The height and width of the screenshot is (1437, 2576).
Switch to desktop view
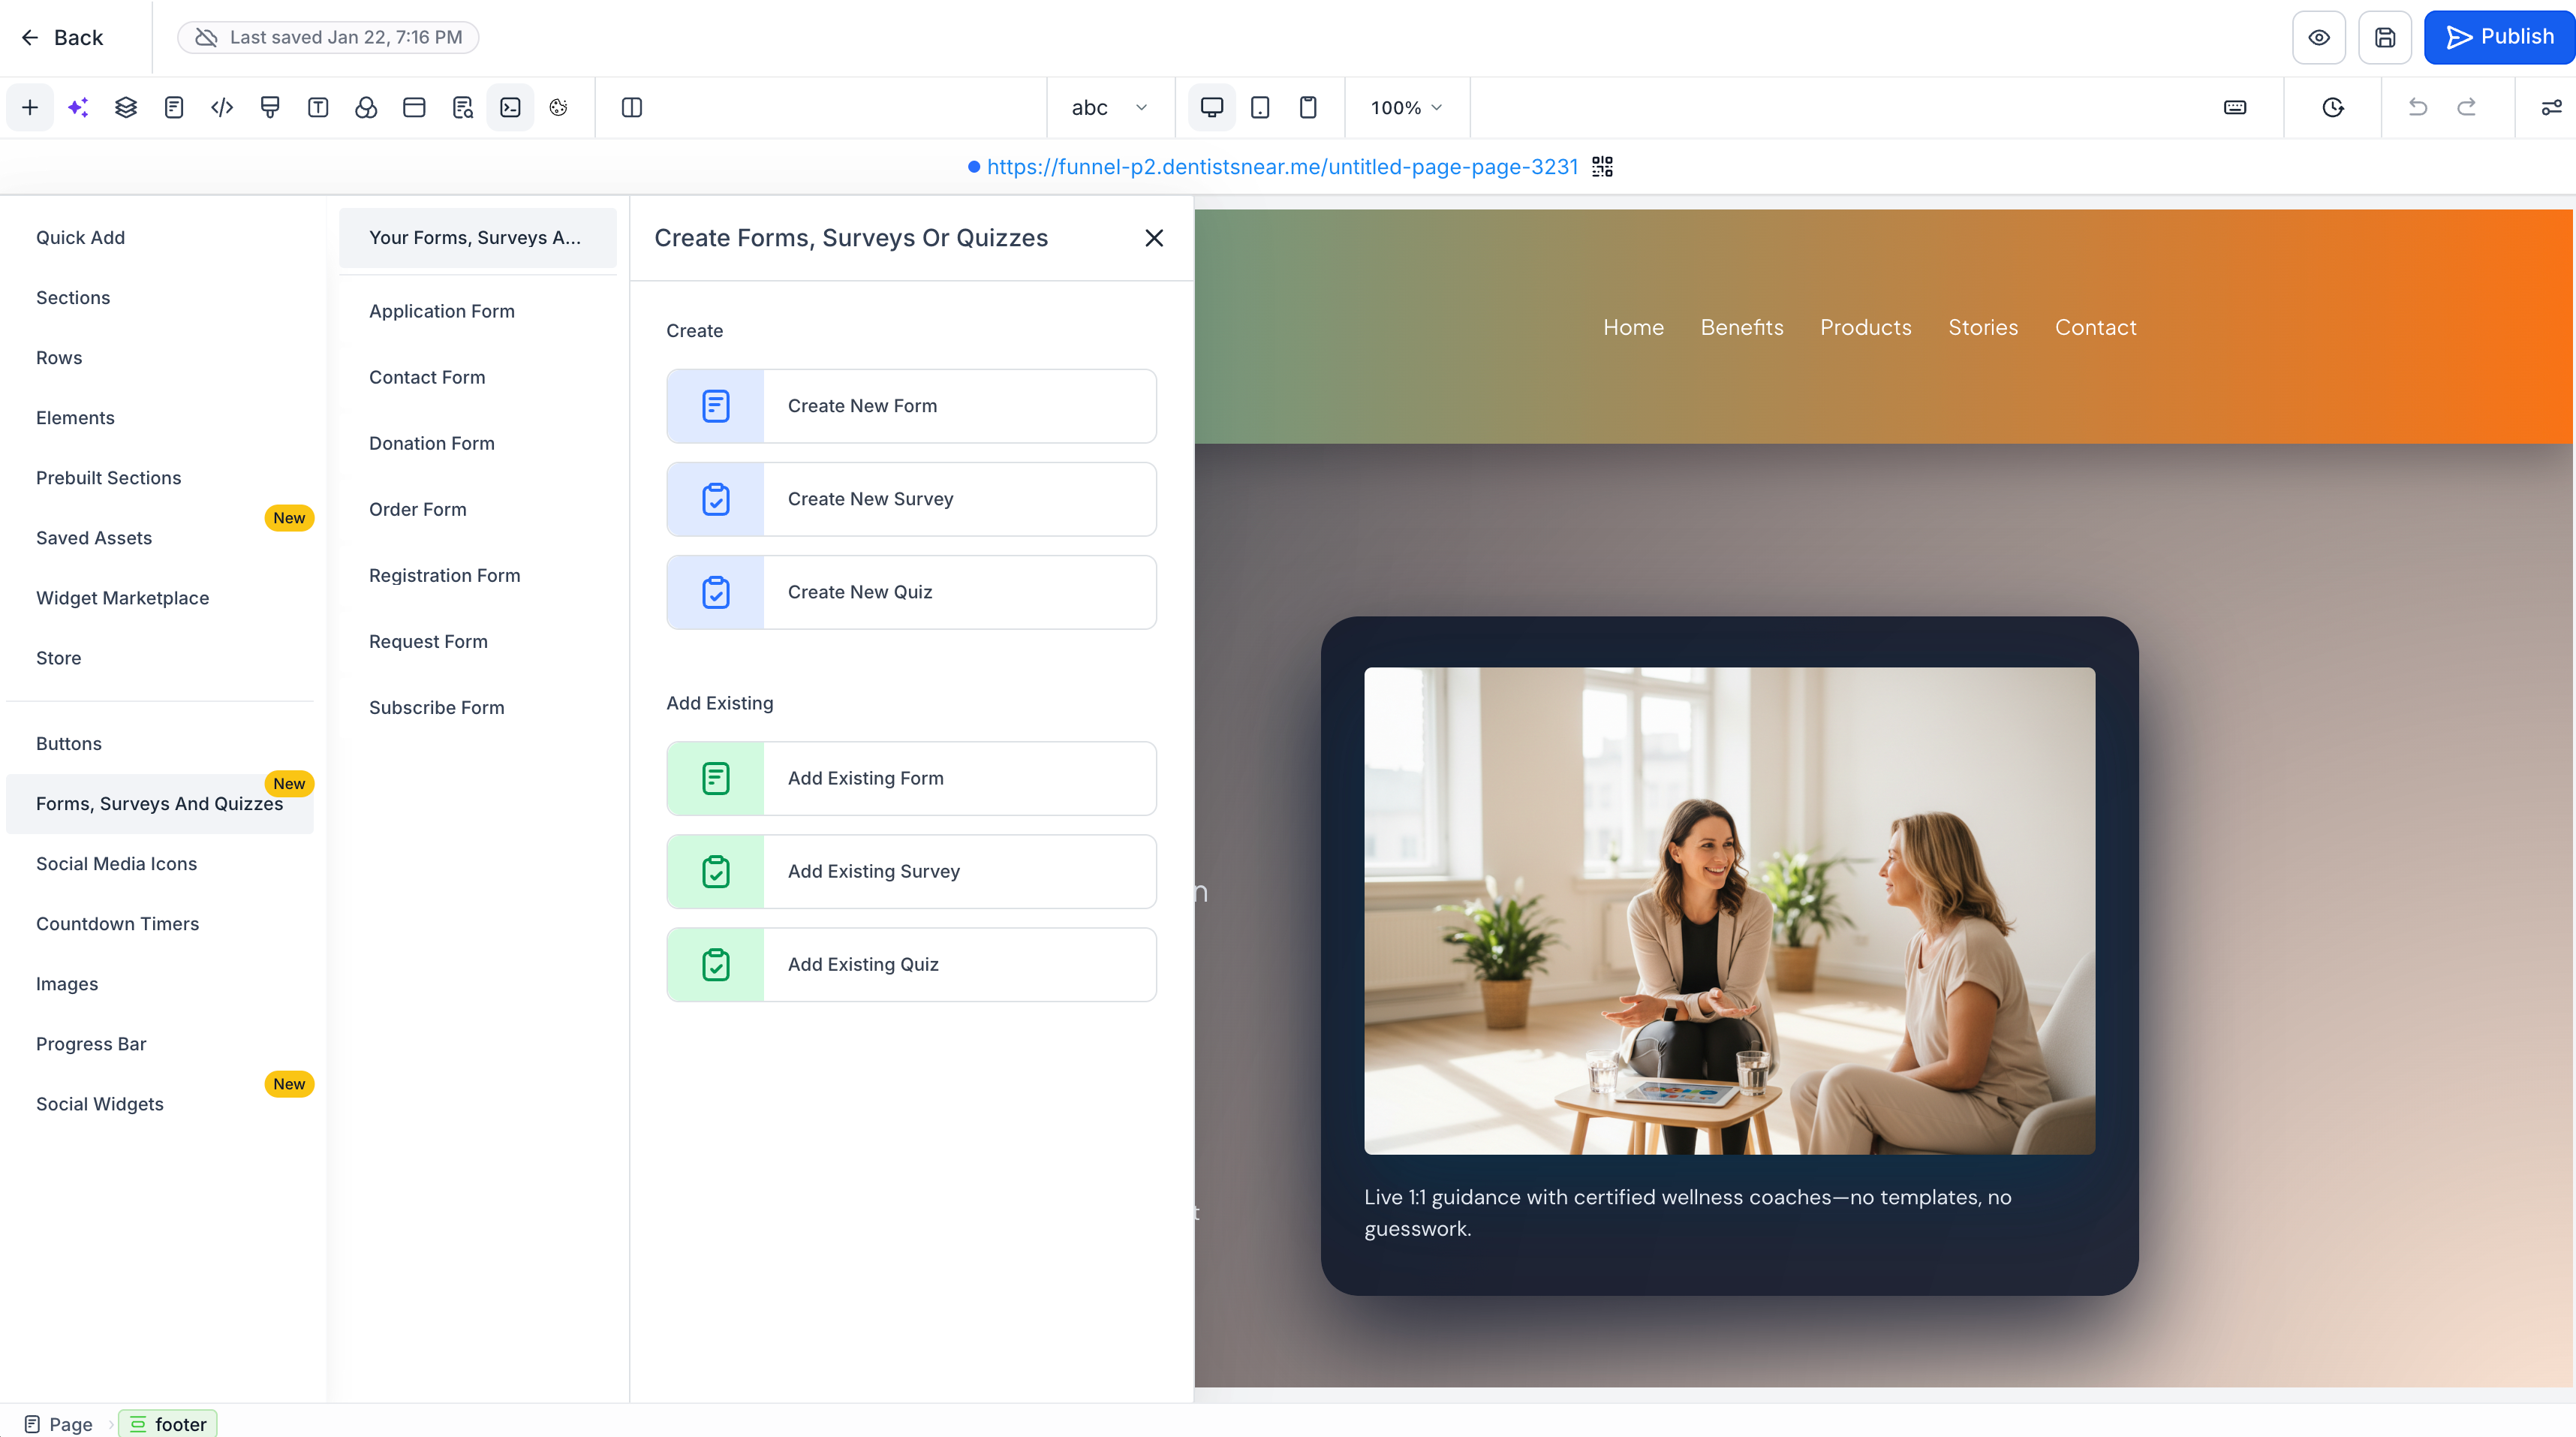[1212, 107]
